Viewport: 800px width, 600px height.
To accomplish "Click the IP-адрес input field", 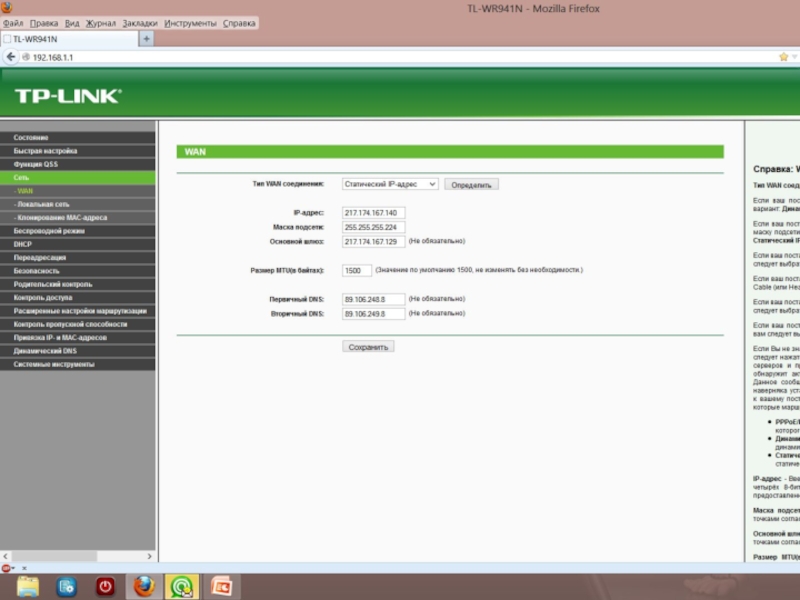I will pyautogui.click(x=373, y=213).
